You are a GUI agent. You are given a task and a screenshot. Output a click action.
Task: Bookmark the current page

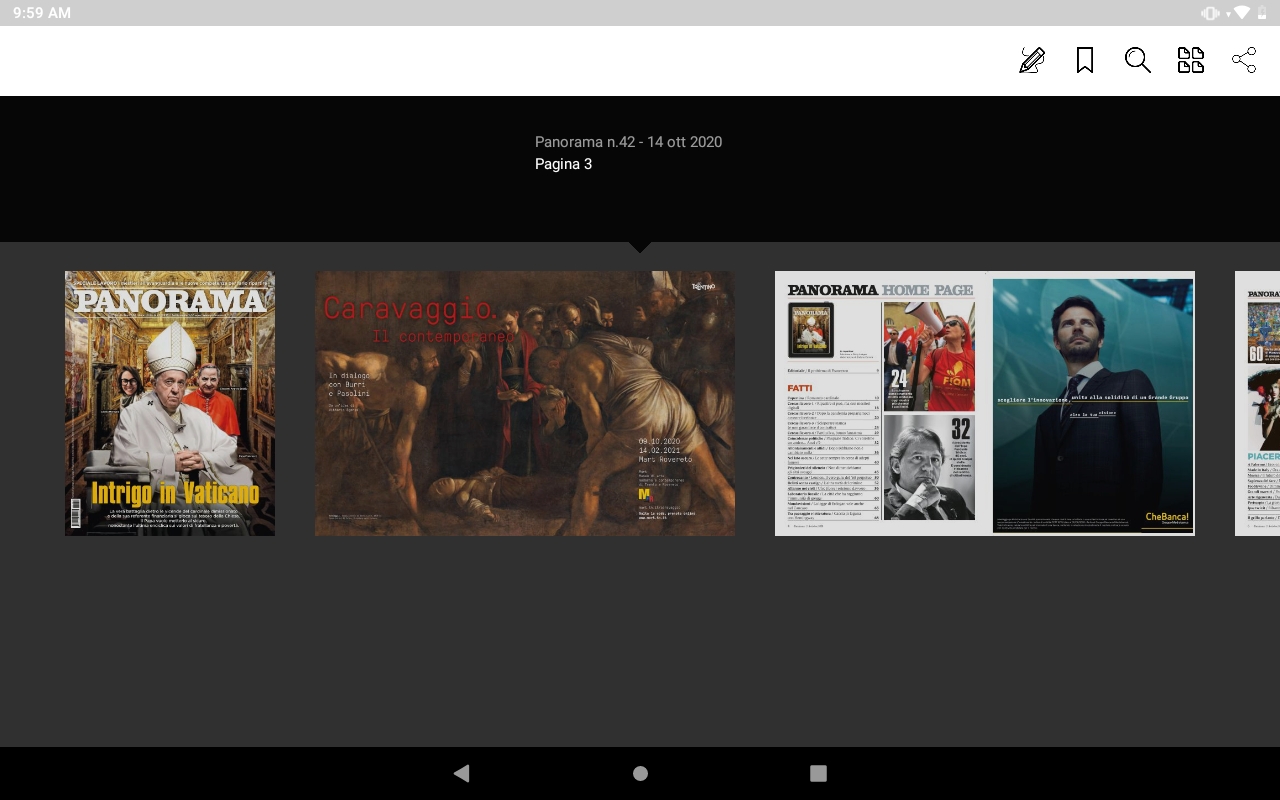pyautogui.click(x=1085, y=60)
